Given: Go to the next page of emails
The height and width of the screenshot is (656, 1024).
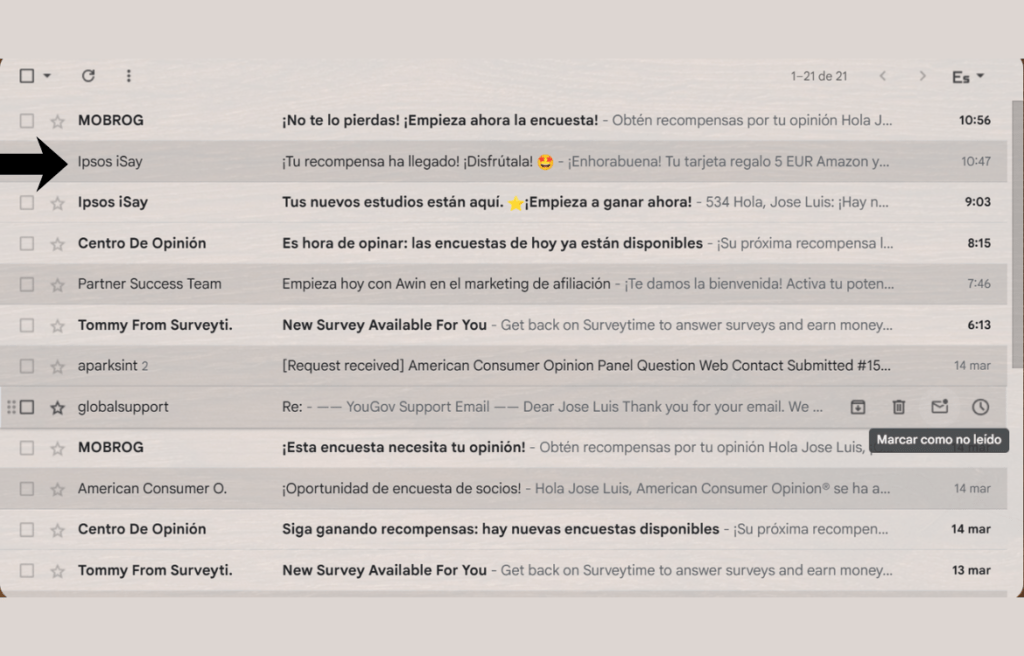Looking at the screenshot, I should point(922,76).
